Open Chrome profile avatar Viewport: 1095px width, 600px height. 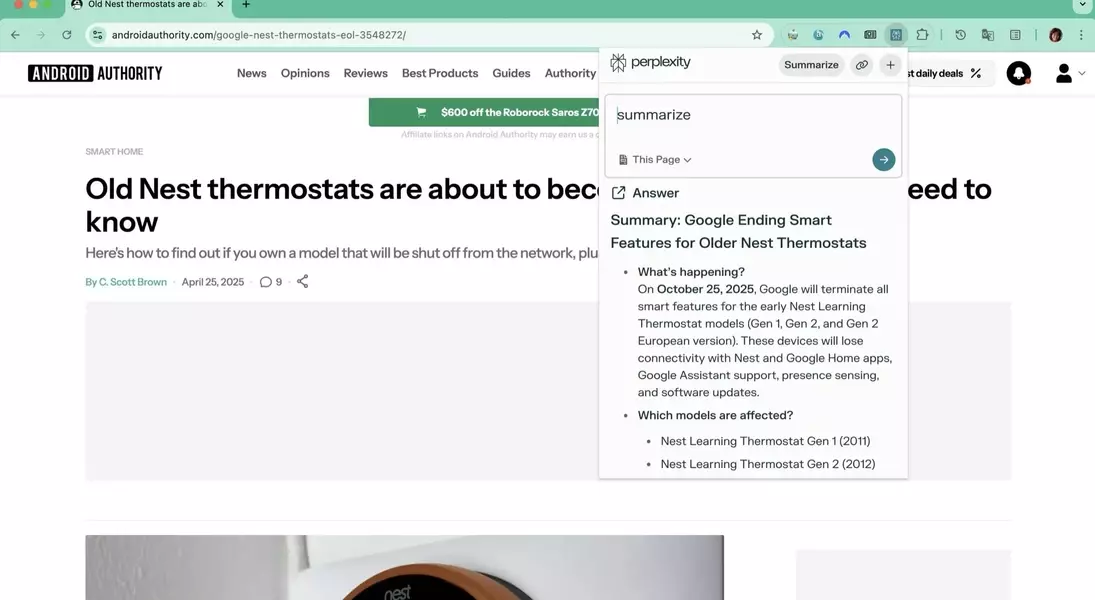1055,34
